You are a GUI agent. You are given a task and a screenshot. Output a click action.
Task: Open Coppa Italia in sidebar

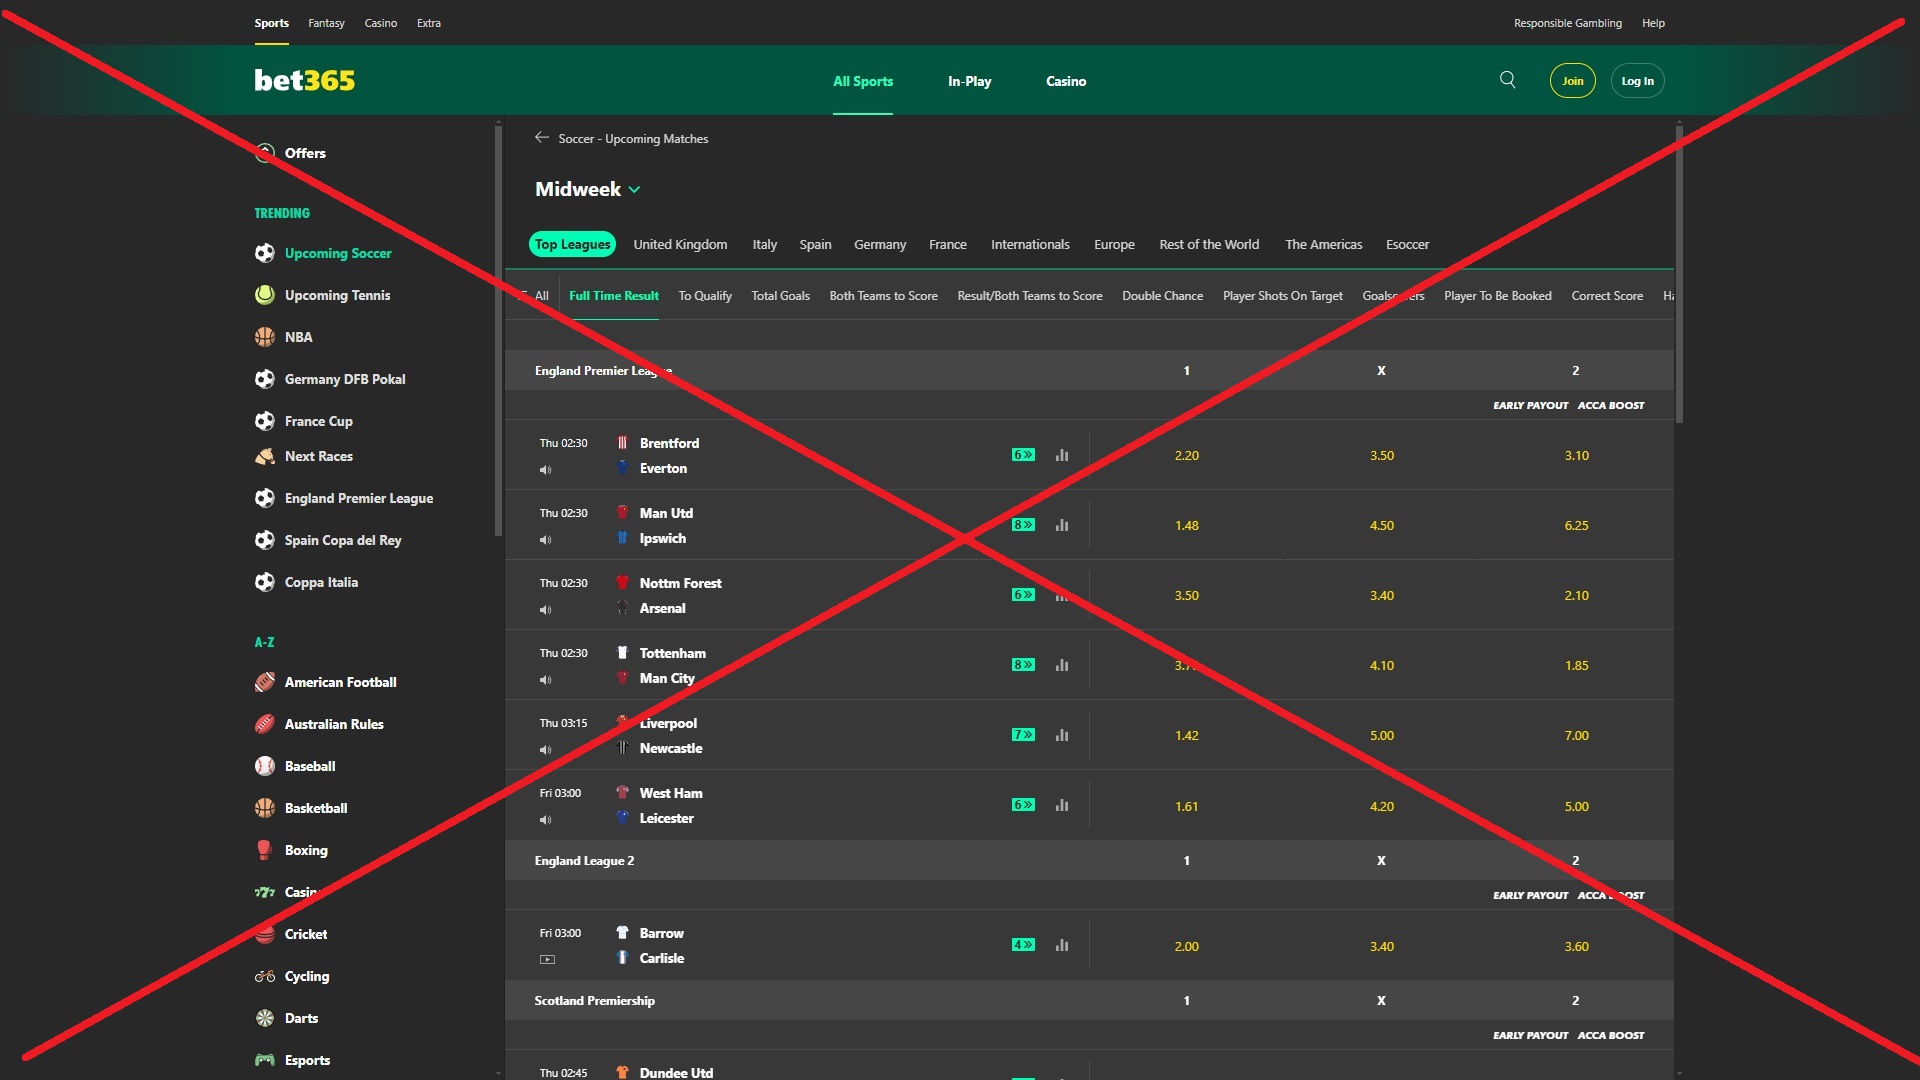tap(321, 582)
